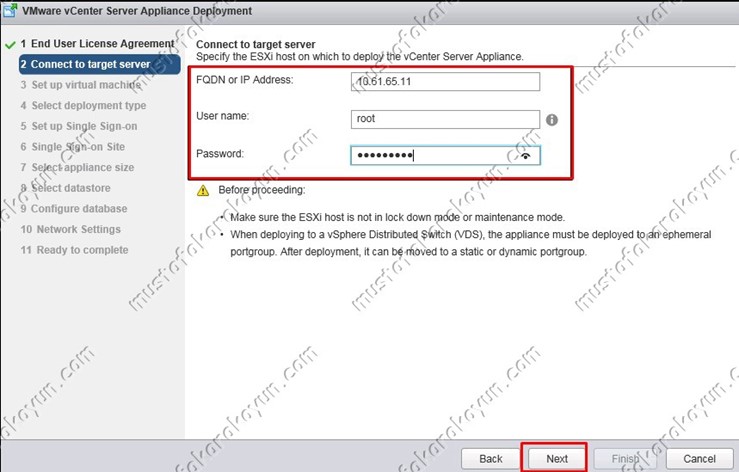This screenshot has width=739, height=472.
Task: Select step 7 Select appliance size
Action: point(77,167)
